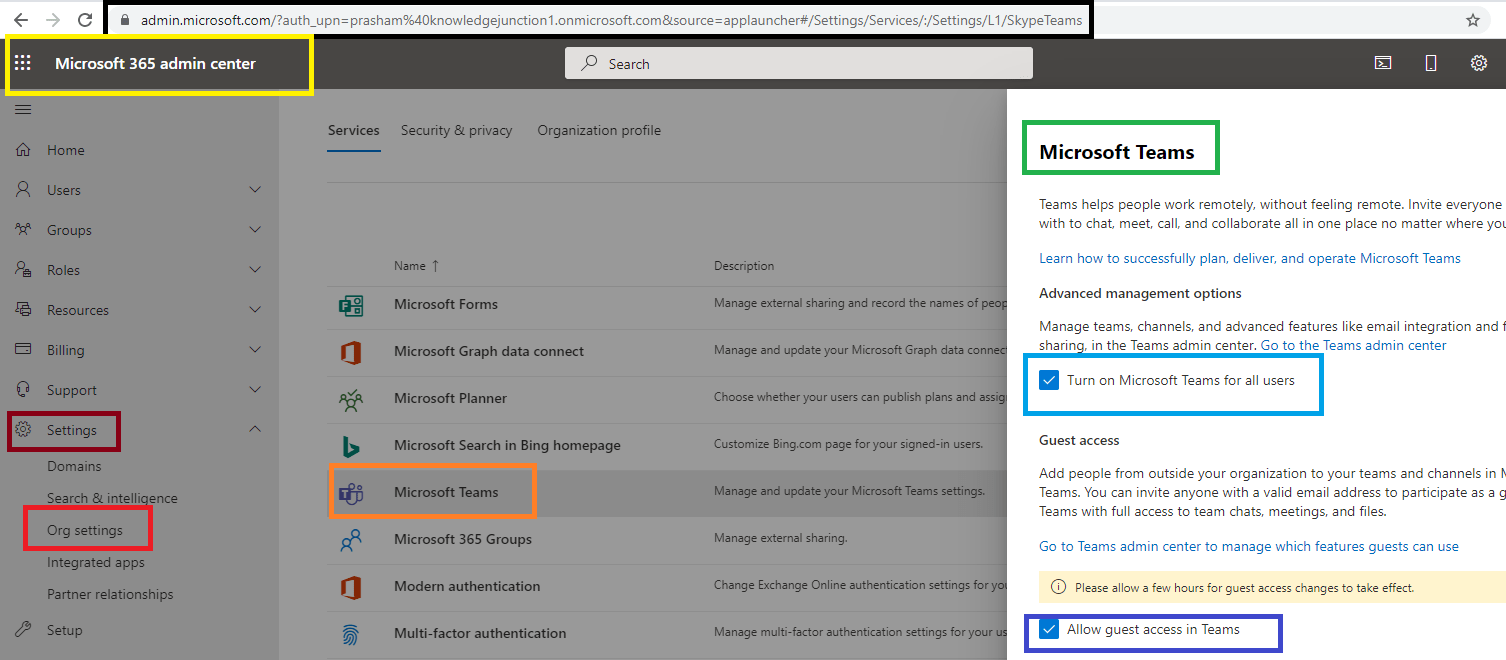This screenshot has height=660, width=1506.
Task: Open Search & intelligence settings
Action: (112, 498)
